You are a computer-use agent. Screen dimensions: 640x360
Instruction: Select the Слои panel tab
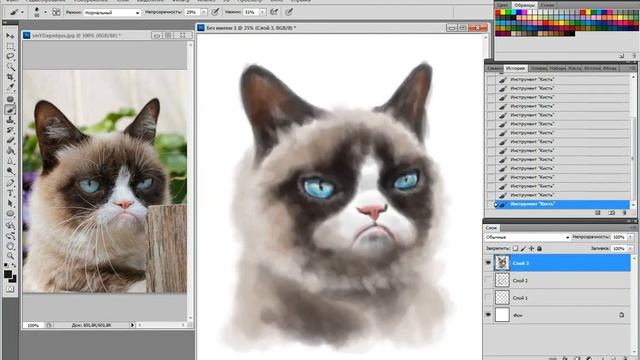click(x=491, y=228)
